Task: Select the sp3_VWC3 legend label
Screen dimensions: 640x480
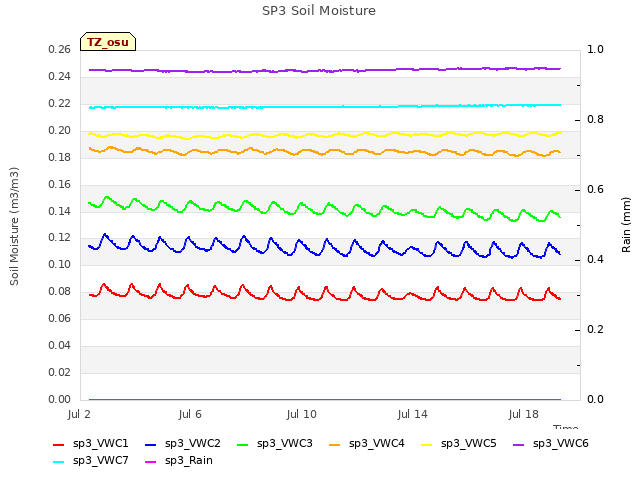Action: click(284, 444)
